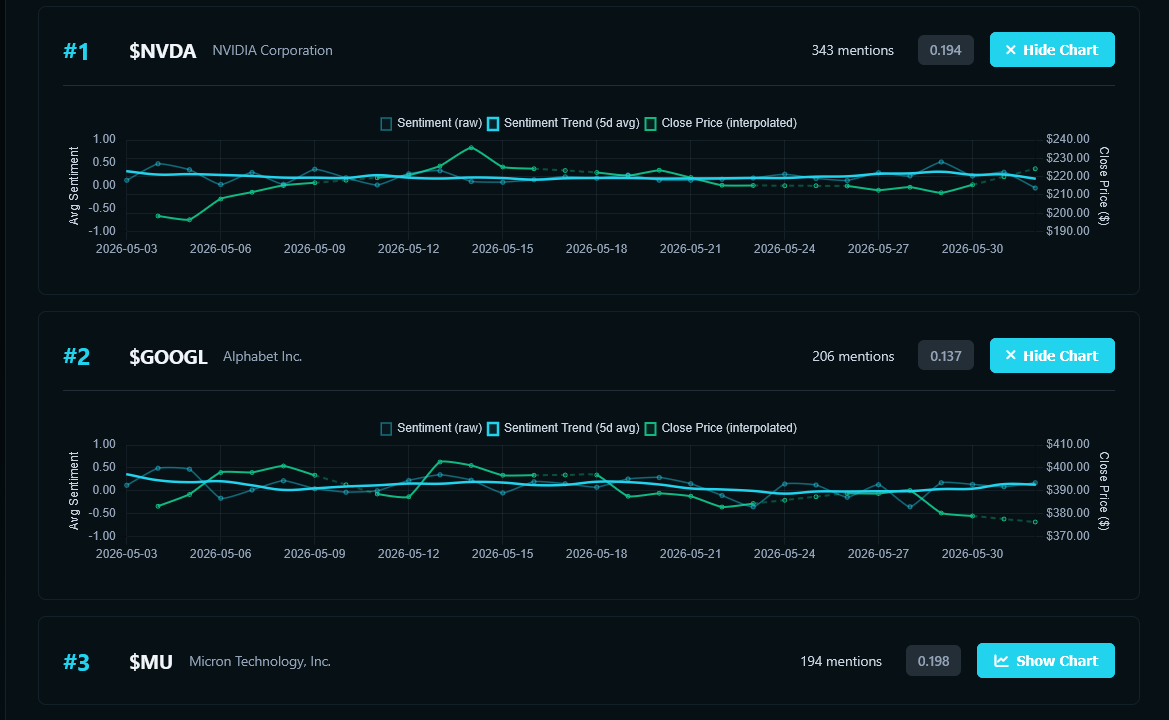Click $190.00 axis label in NVDA chart
Image resolution: width=1169 pixels, height=720 pixels.
1068,231
